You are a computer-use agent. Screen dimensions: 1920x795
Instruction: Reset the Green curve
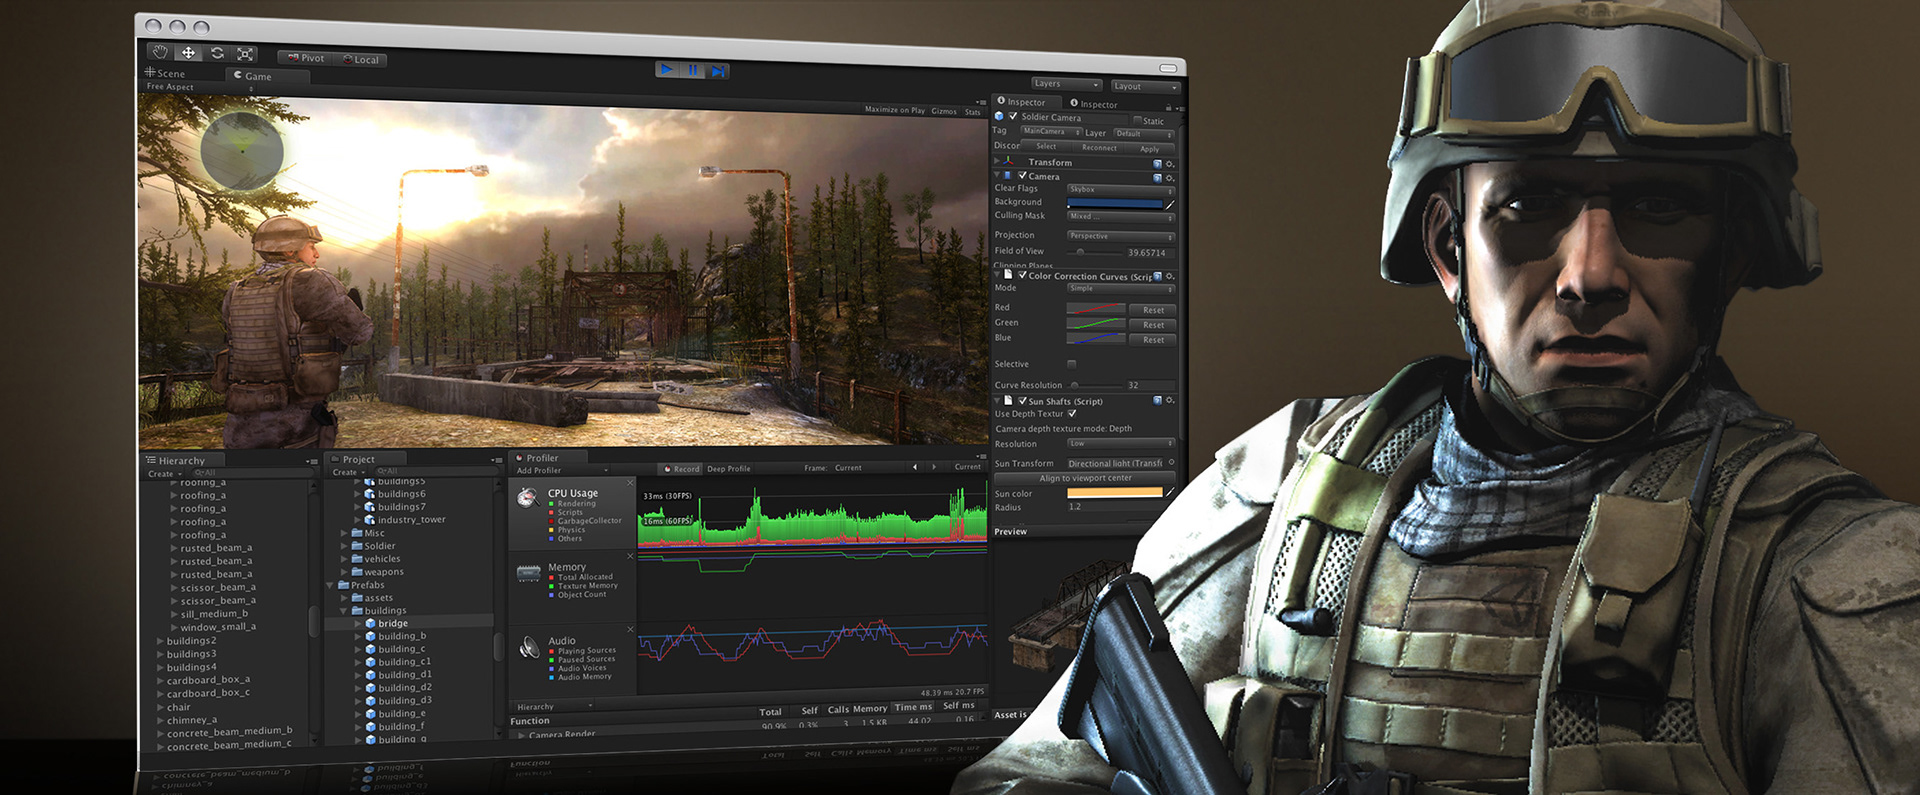click(x=1153, y=325)
